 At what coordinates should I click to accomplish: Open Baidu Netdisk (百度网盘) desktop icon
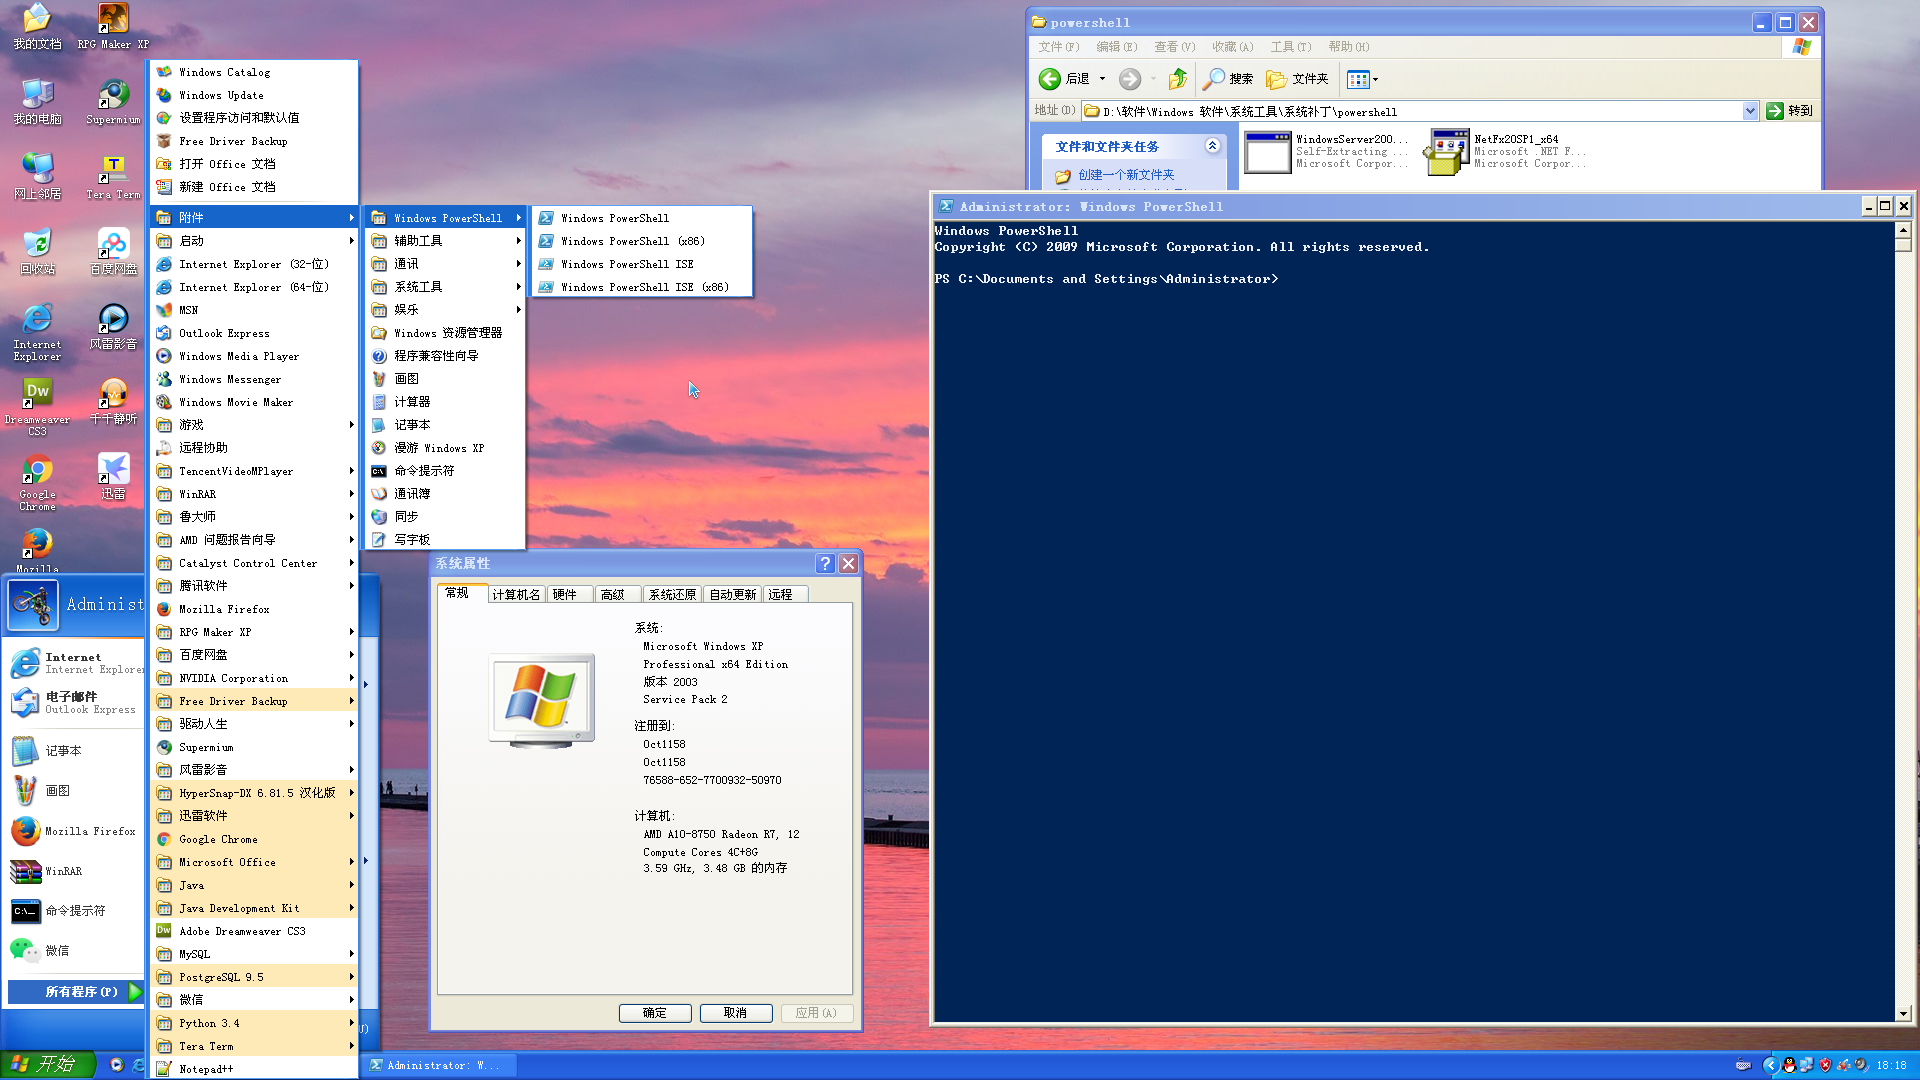pyautogui.click(x=113, y=252)
